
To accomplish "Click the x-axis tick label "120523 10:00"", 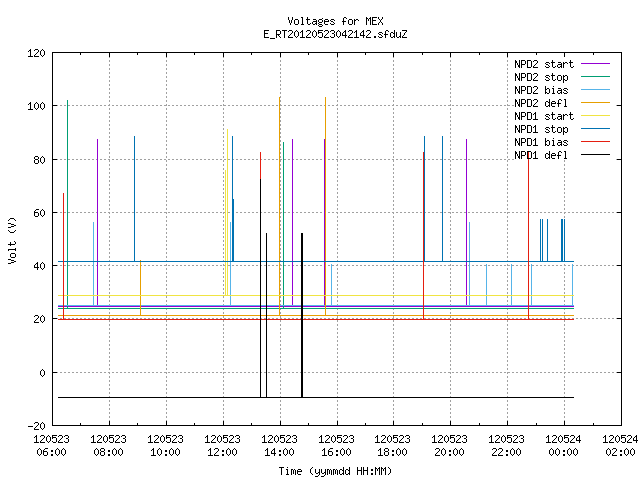I will [165, 446].
